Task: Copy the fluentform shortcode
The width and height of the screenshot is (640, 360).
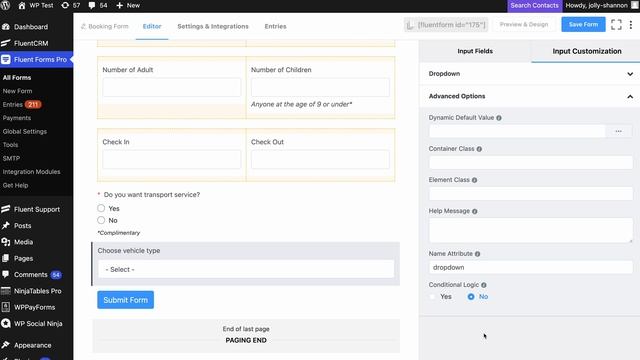Action: point(446,25)
